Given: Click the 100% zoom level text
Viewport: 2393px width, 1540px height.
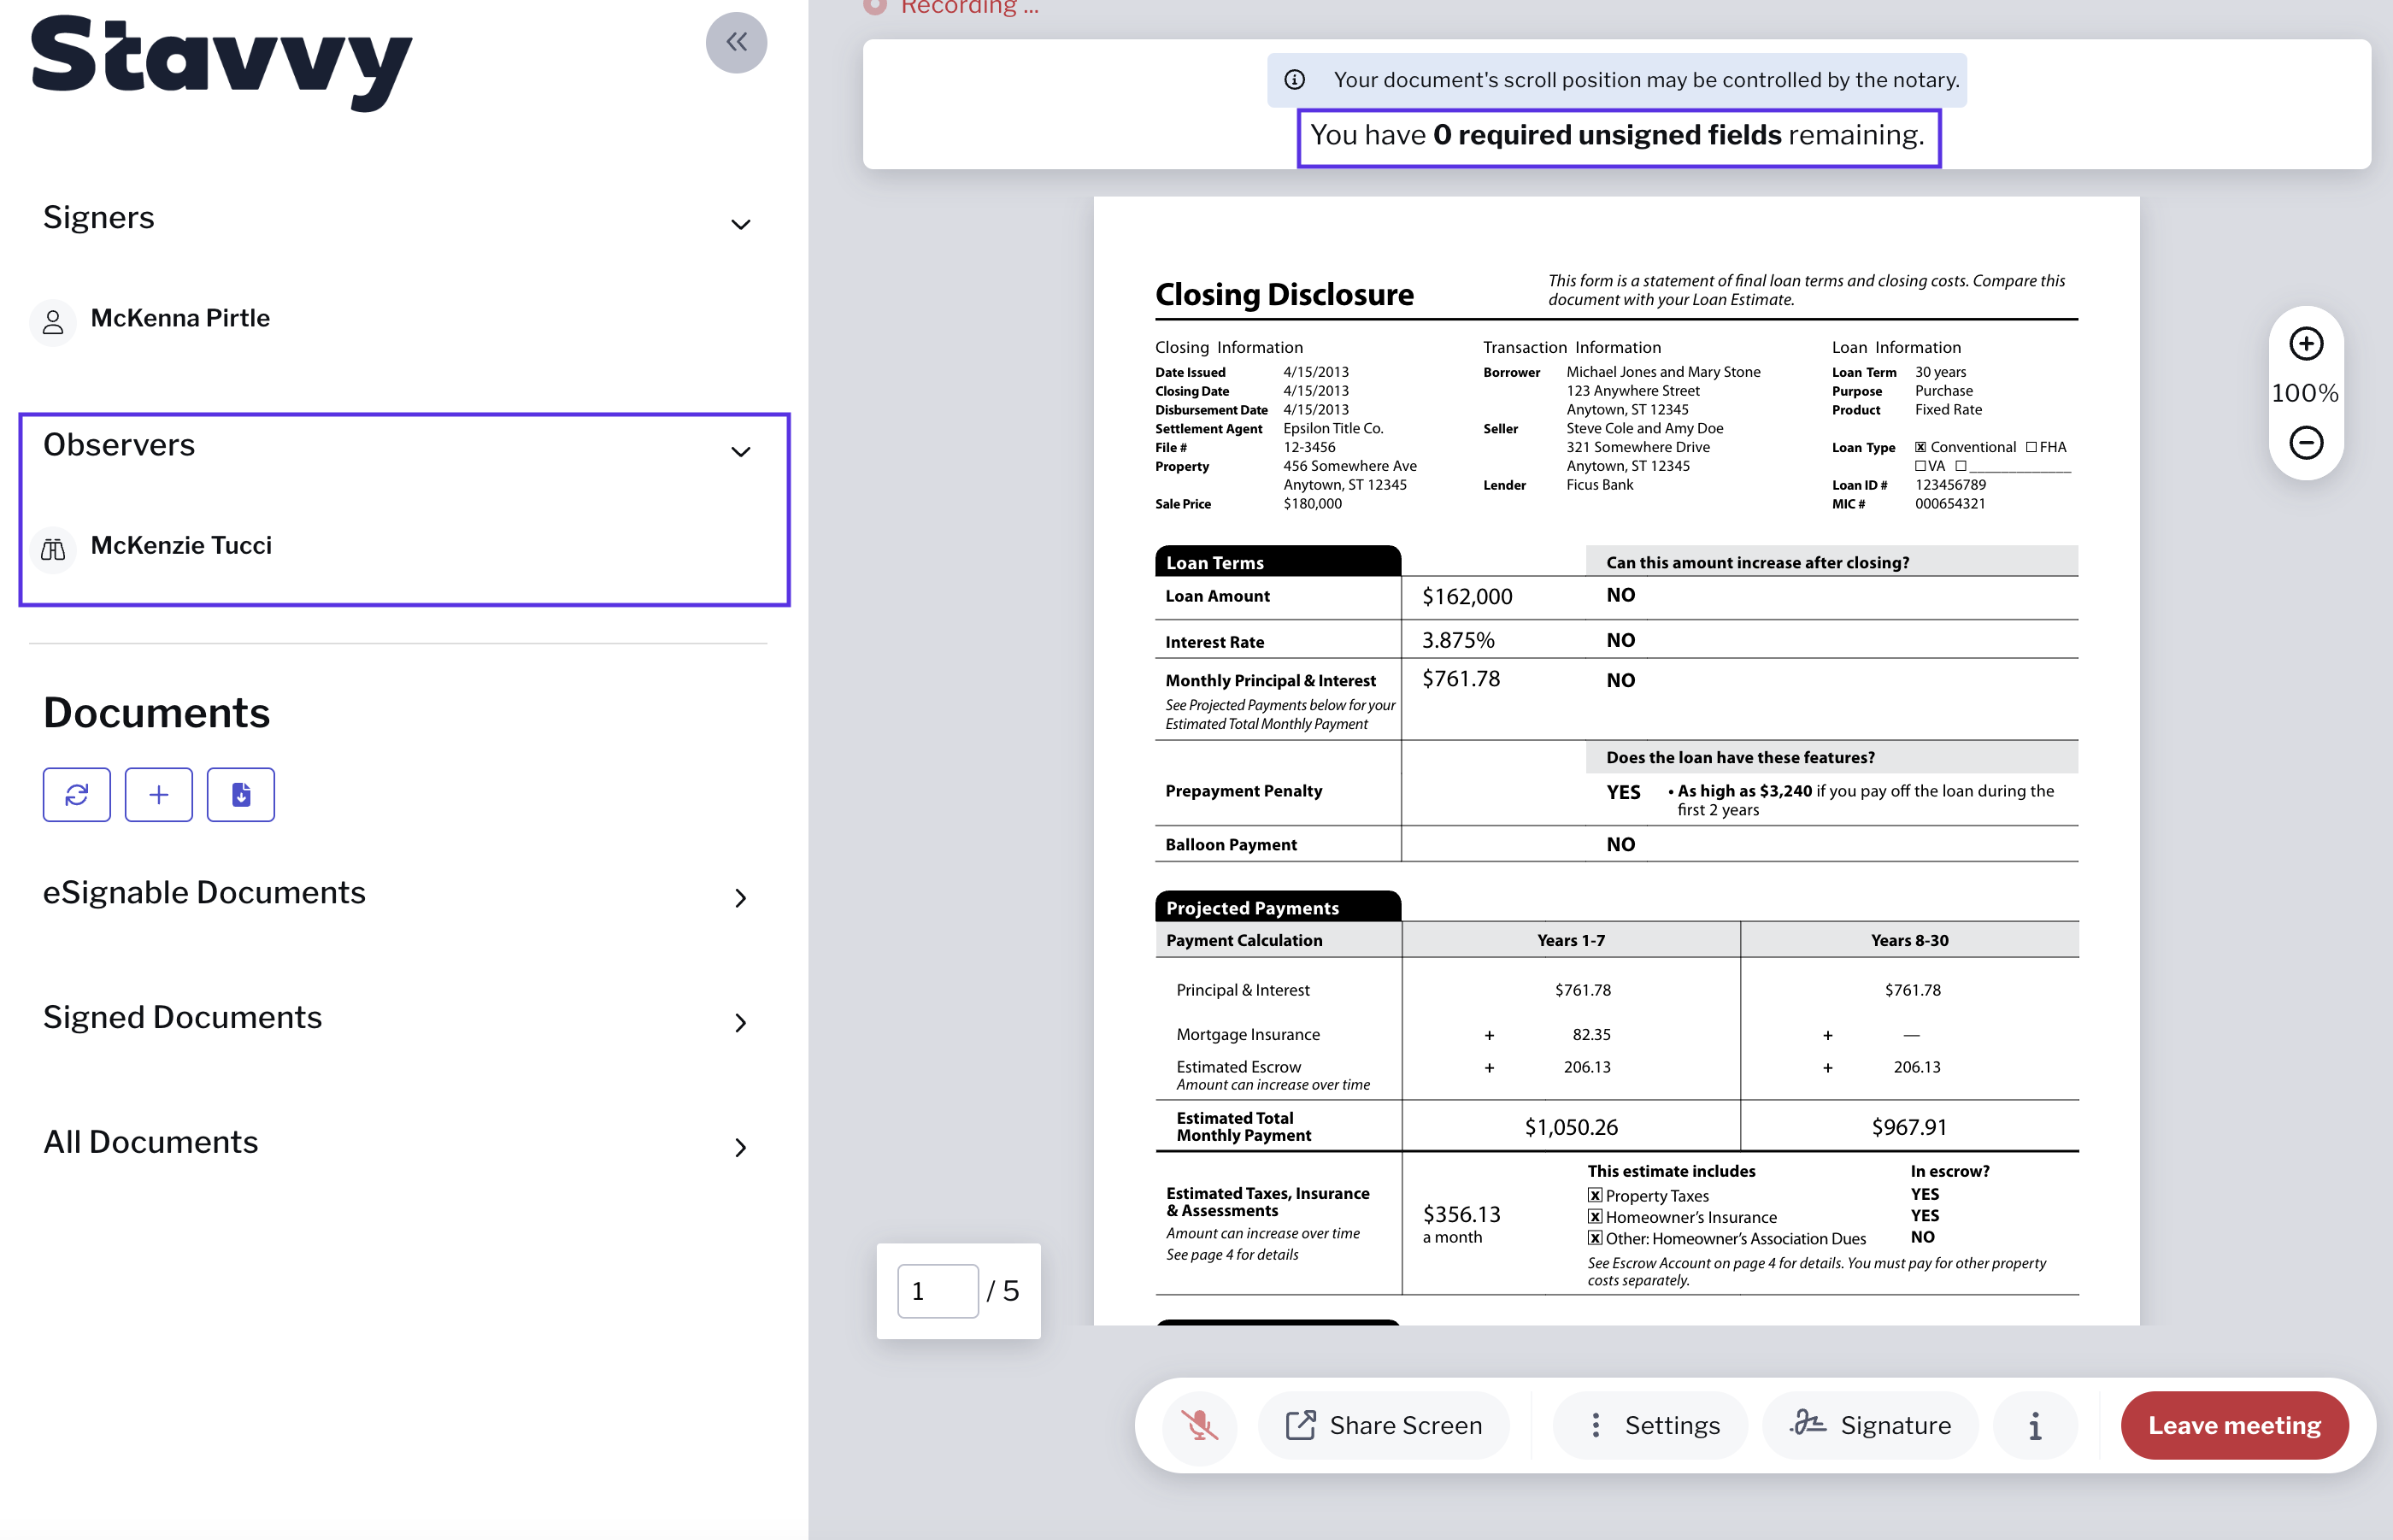Looking at the screenshot, I should (x=2305, y=393).
